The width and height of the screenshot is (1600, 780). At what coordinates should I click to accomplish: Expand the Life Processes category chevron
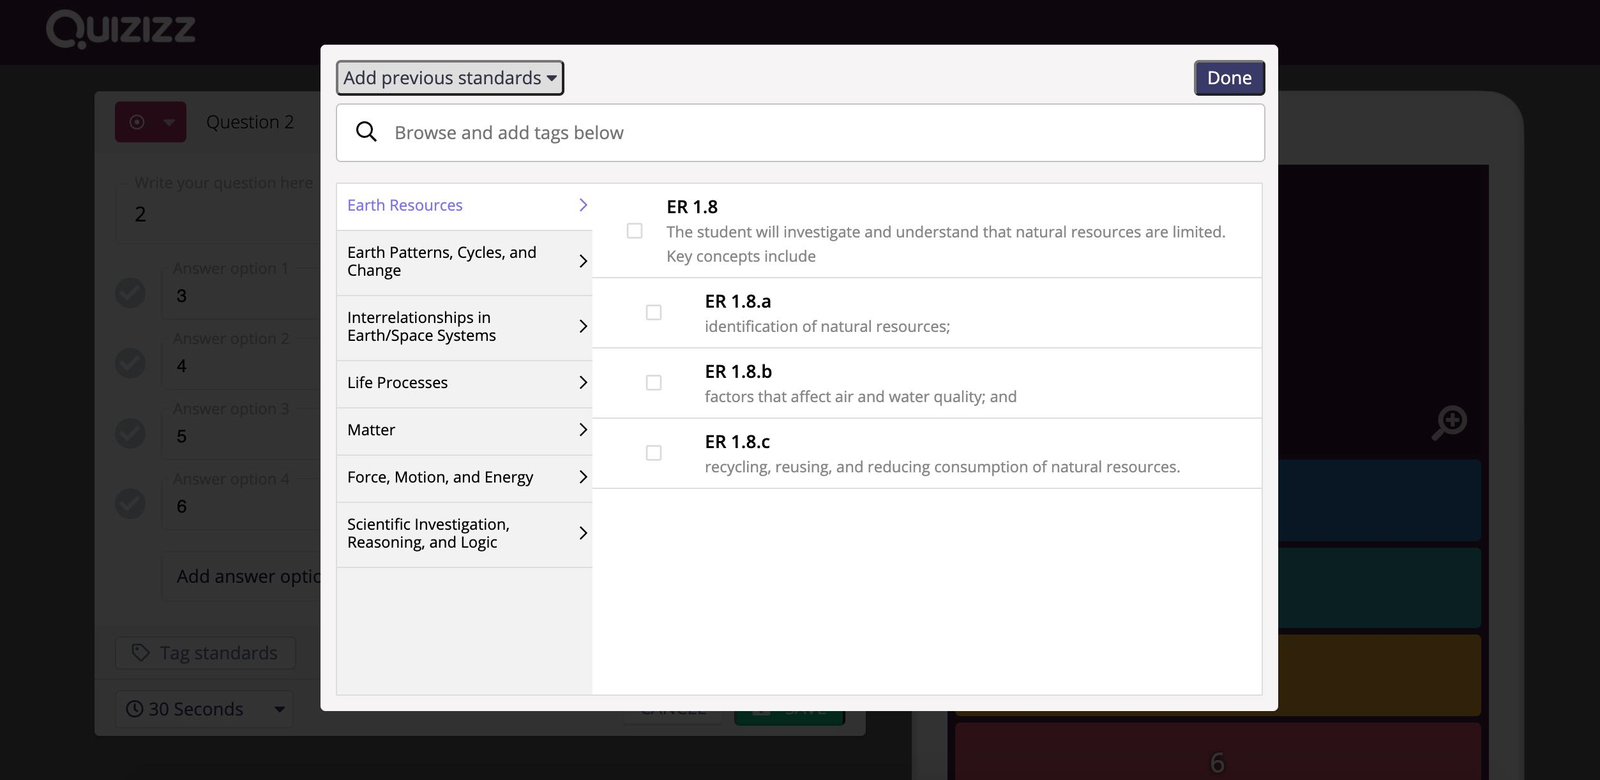click(x=583, y=382)
